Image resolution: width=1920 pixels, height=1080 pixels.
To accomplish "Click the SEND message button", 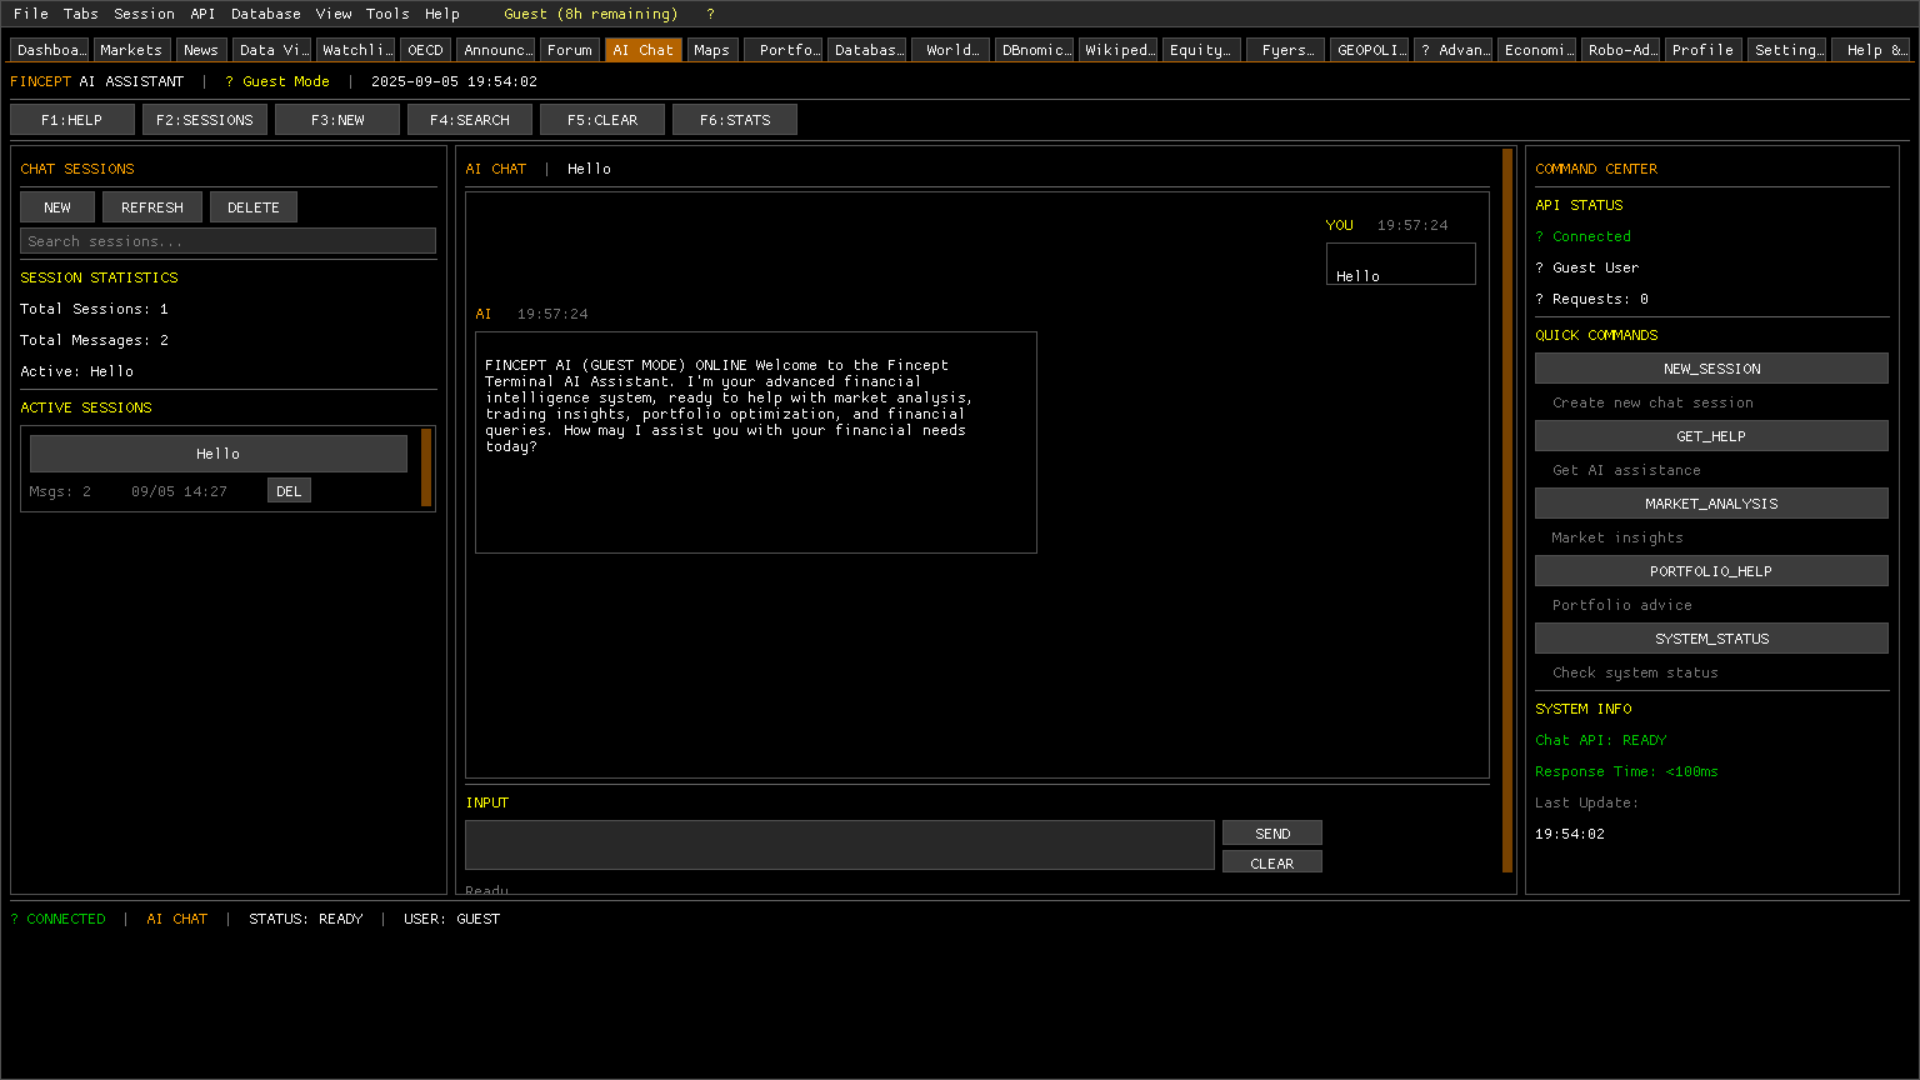I will [1272, 833].
